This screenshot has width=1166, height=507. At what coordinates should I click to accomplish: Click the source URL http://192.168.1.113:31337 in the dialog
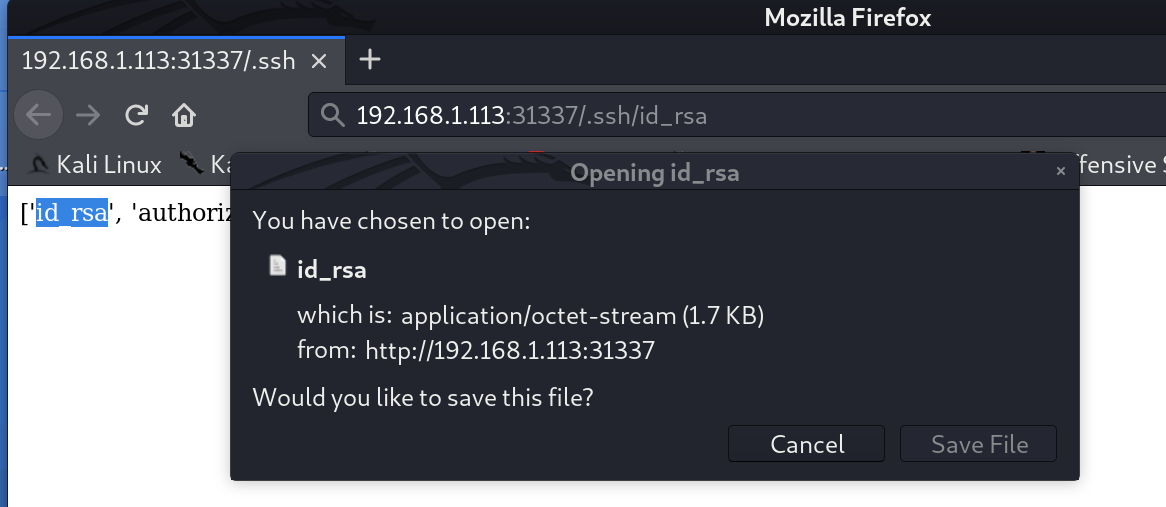[x=509, y=350]
